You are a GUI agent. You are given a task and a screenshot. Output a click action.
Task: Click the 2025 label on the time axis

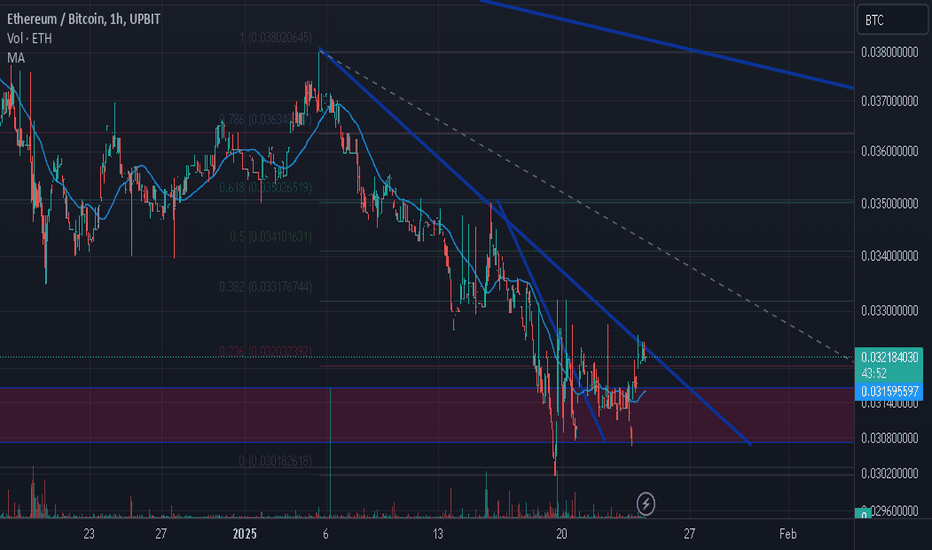click(245, 534)
